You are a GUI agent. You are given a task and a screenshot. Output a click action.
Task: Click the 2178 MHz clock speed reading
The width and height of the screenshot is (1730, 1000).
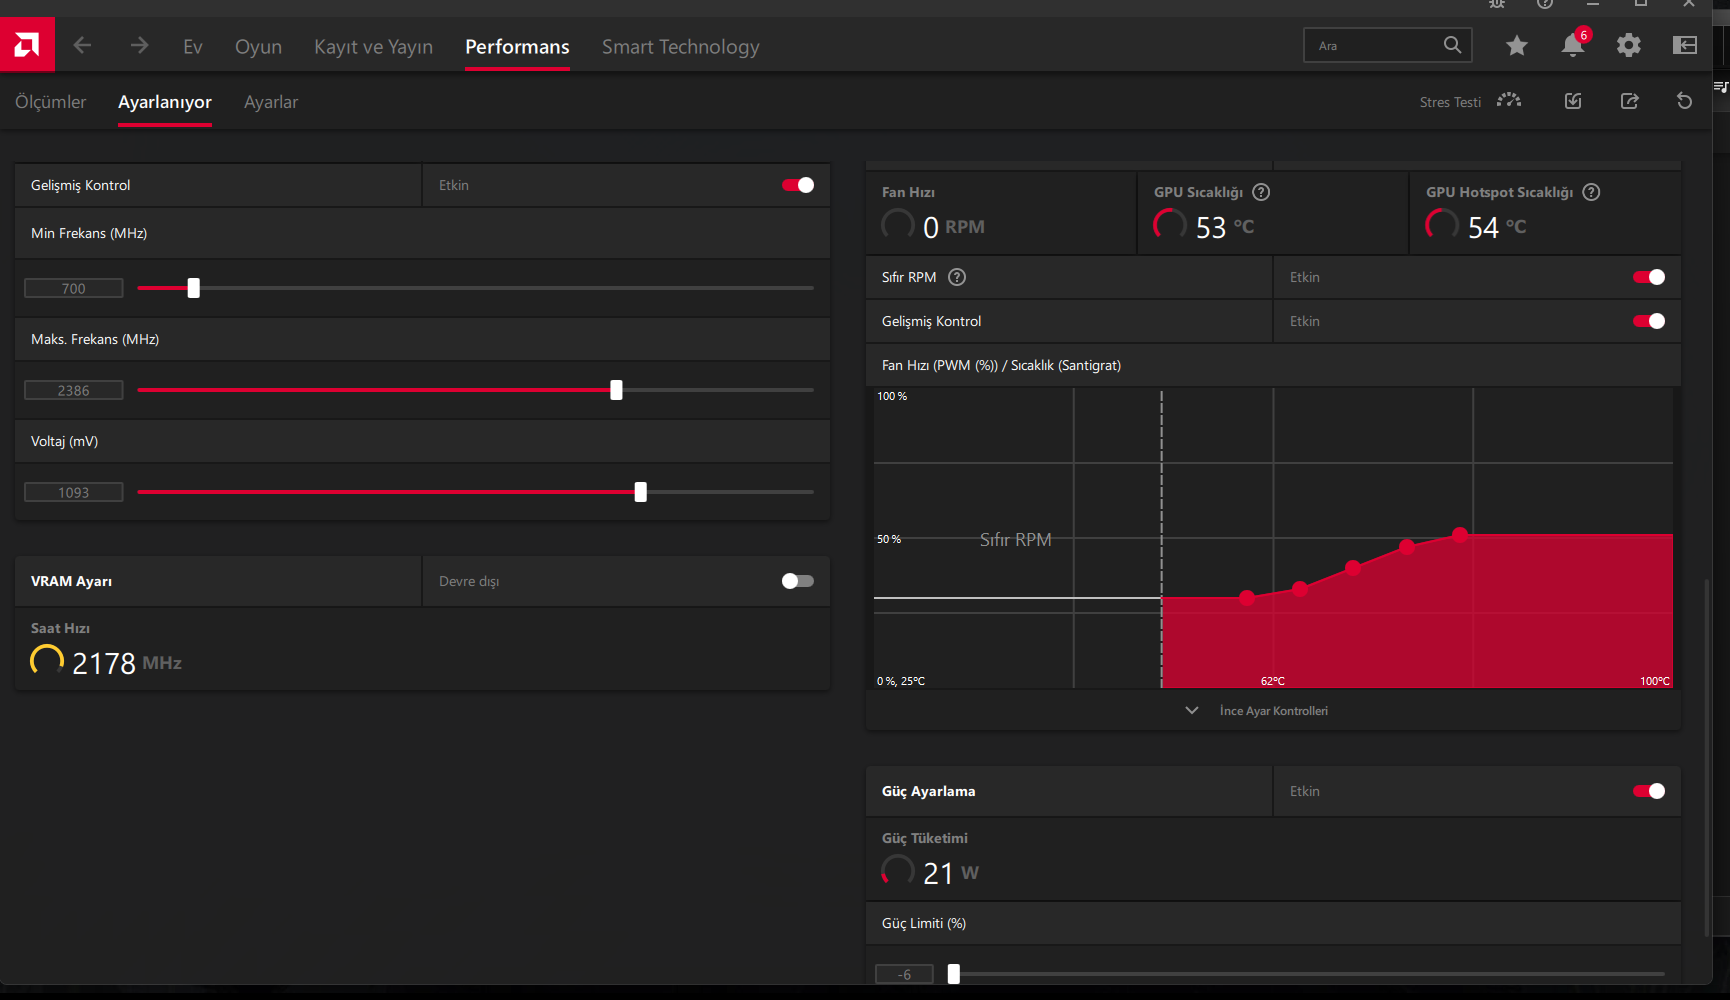pyautogui.click(x=127, y=663)
